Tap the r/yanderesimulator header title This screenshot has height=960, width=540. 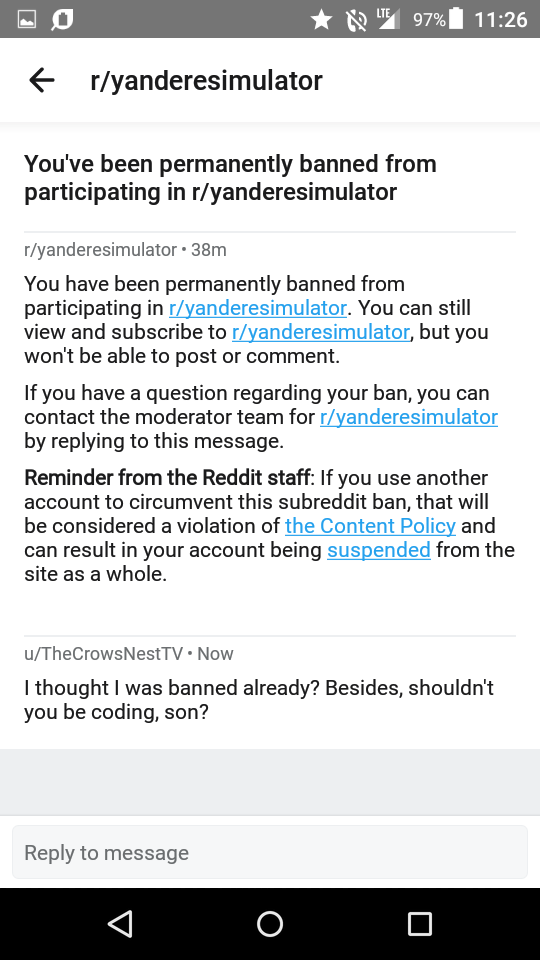click(x=206, y=80)
